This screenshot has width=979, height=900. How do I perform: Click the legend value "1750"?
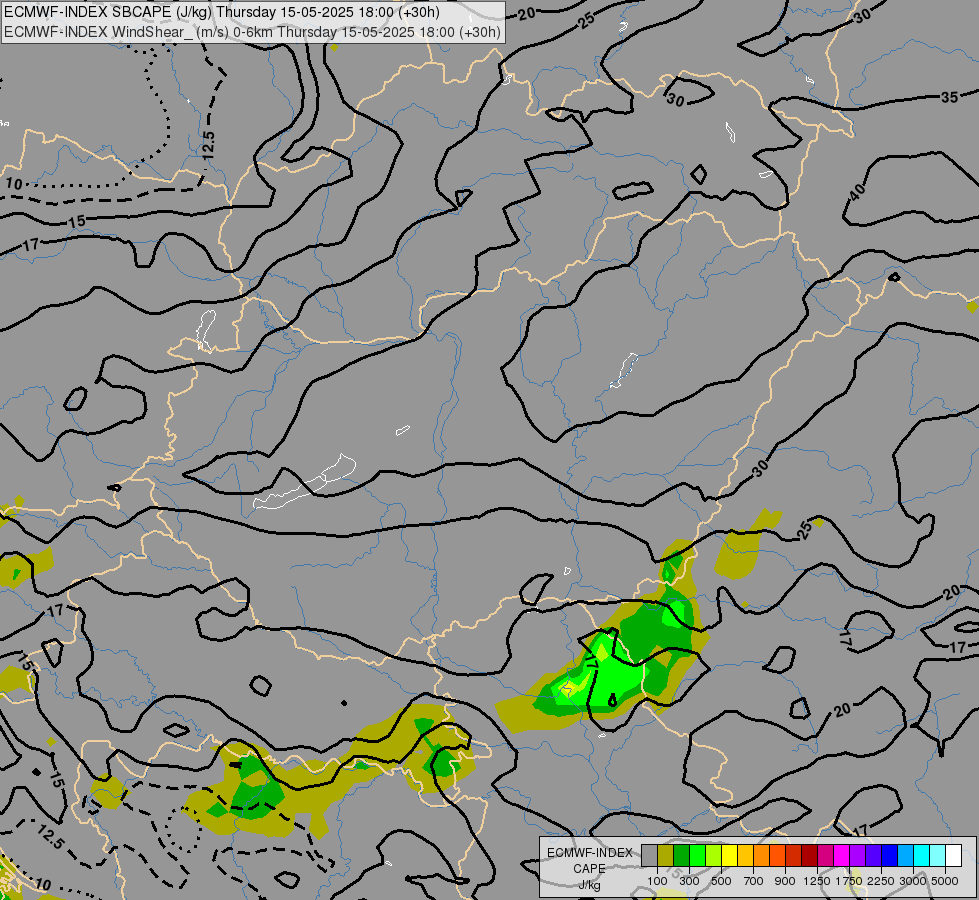(850, 881)
